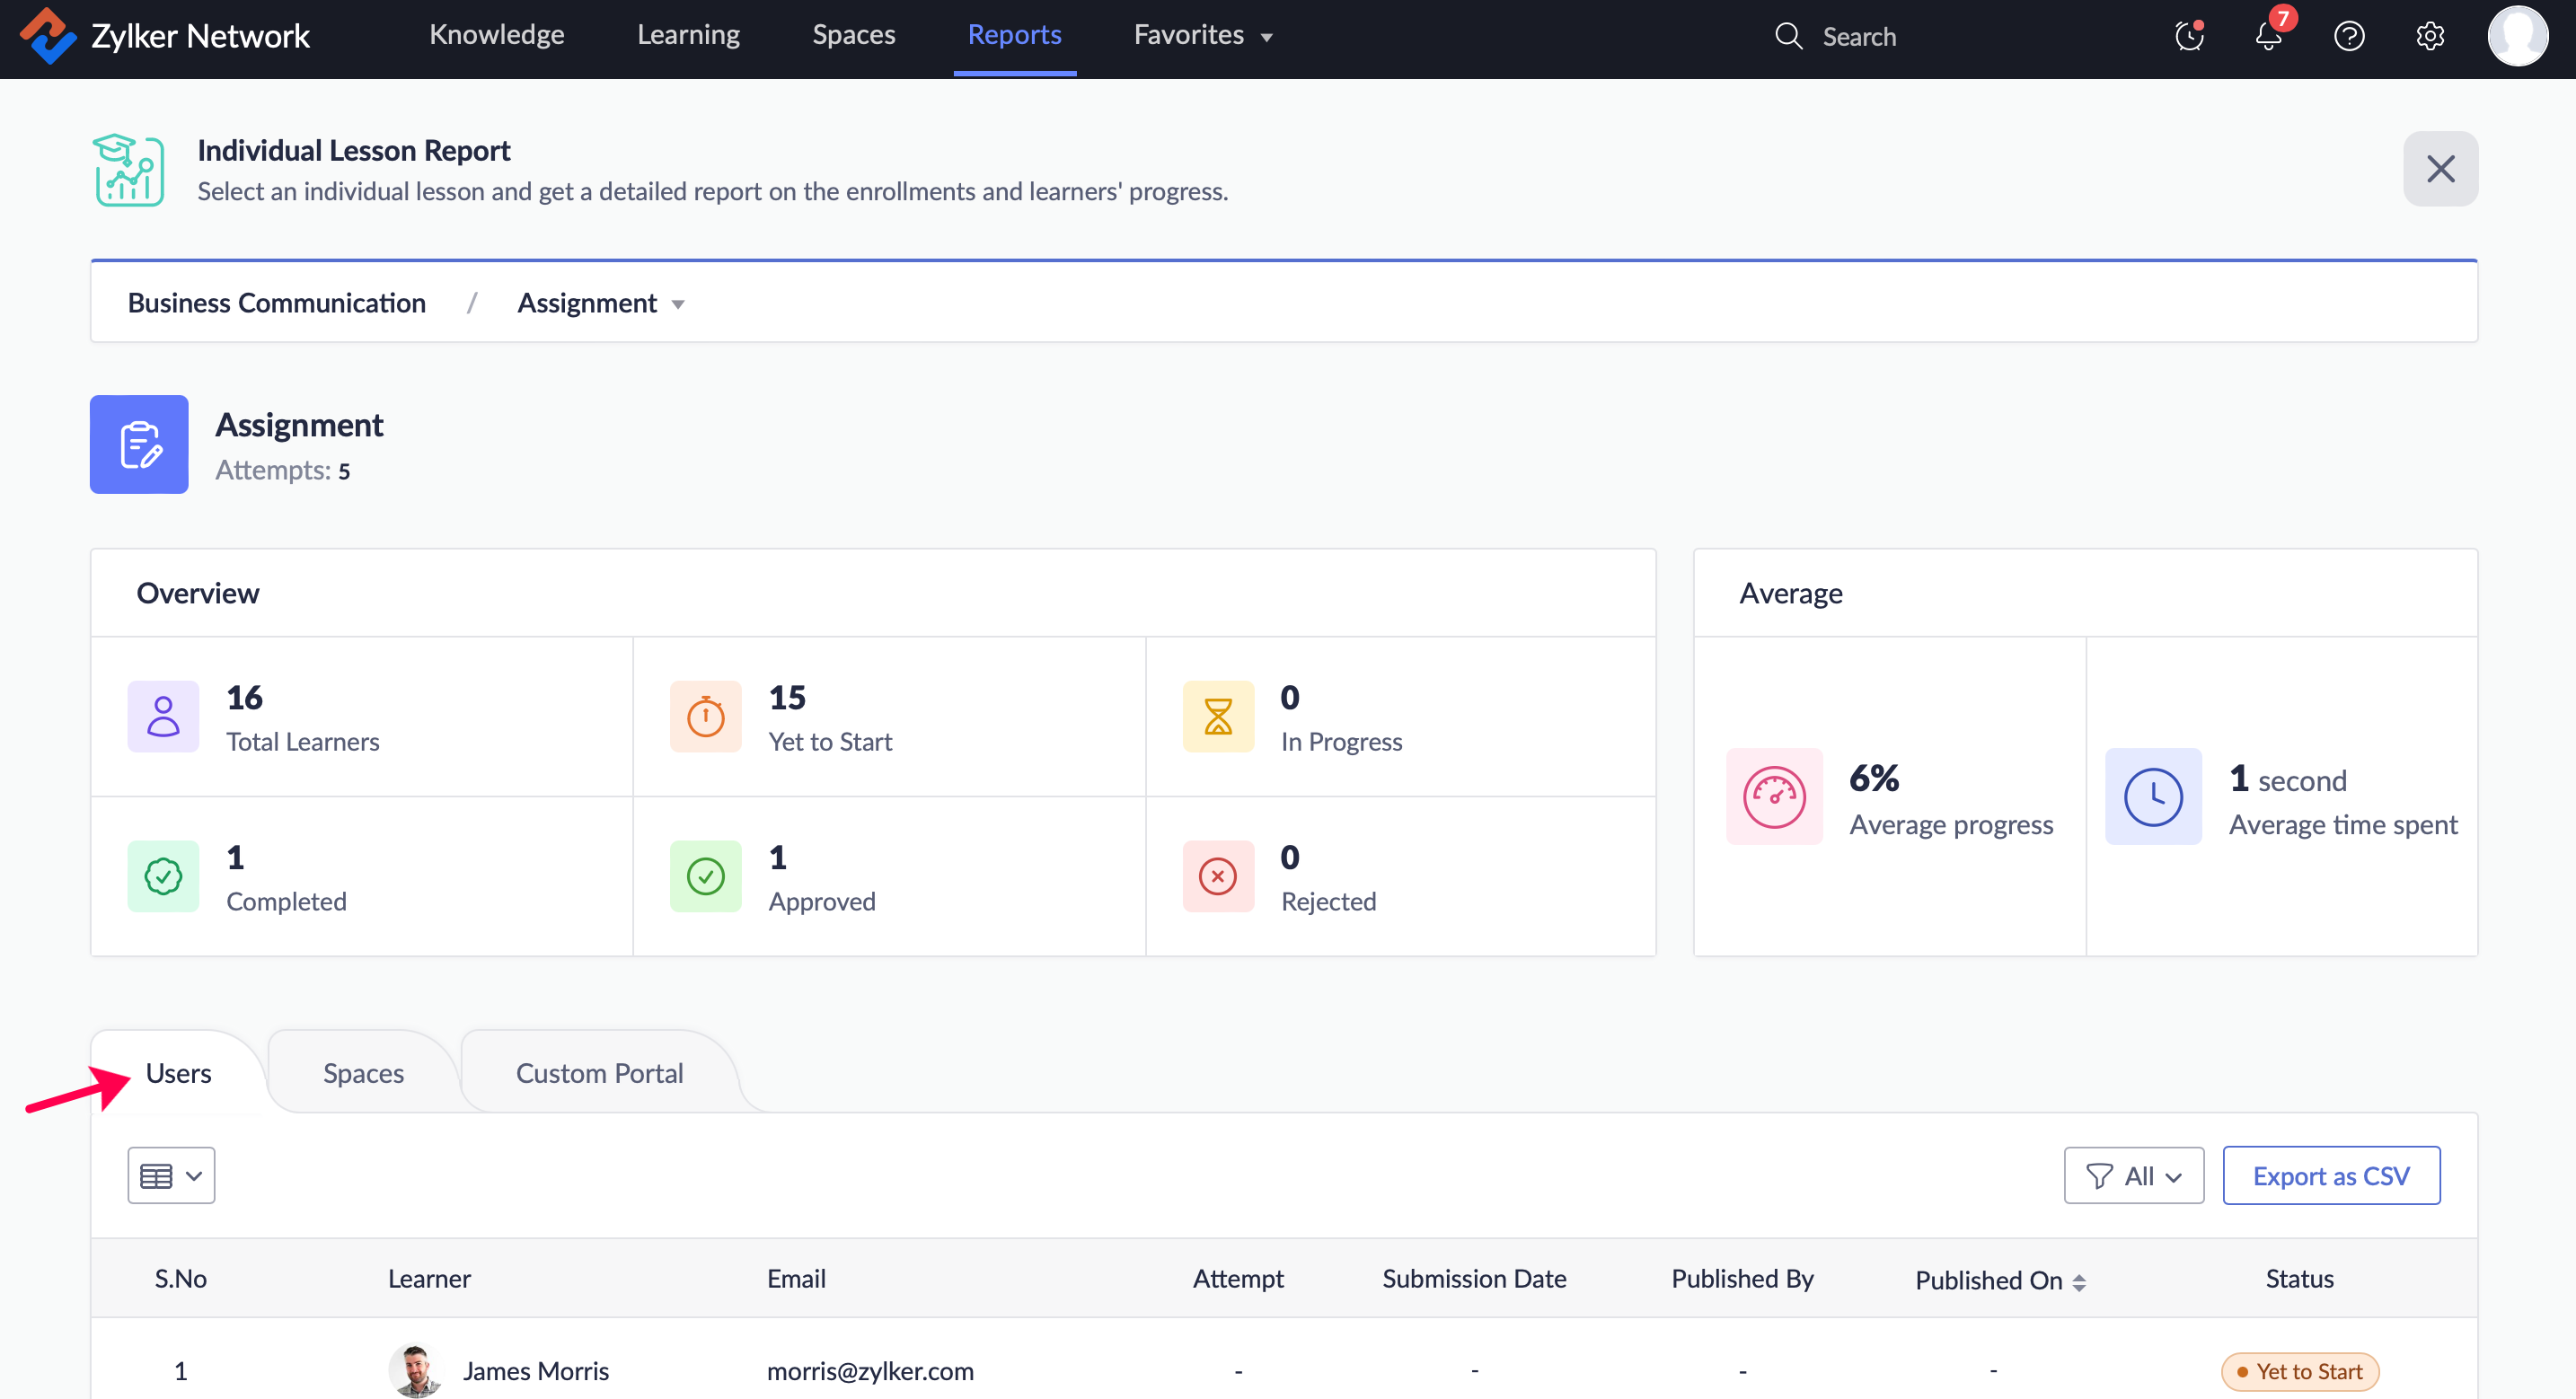Viewport: 2576px width, 1399px height.
Task: Click the search magnifier icon
Action: pos(1788,37)
